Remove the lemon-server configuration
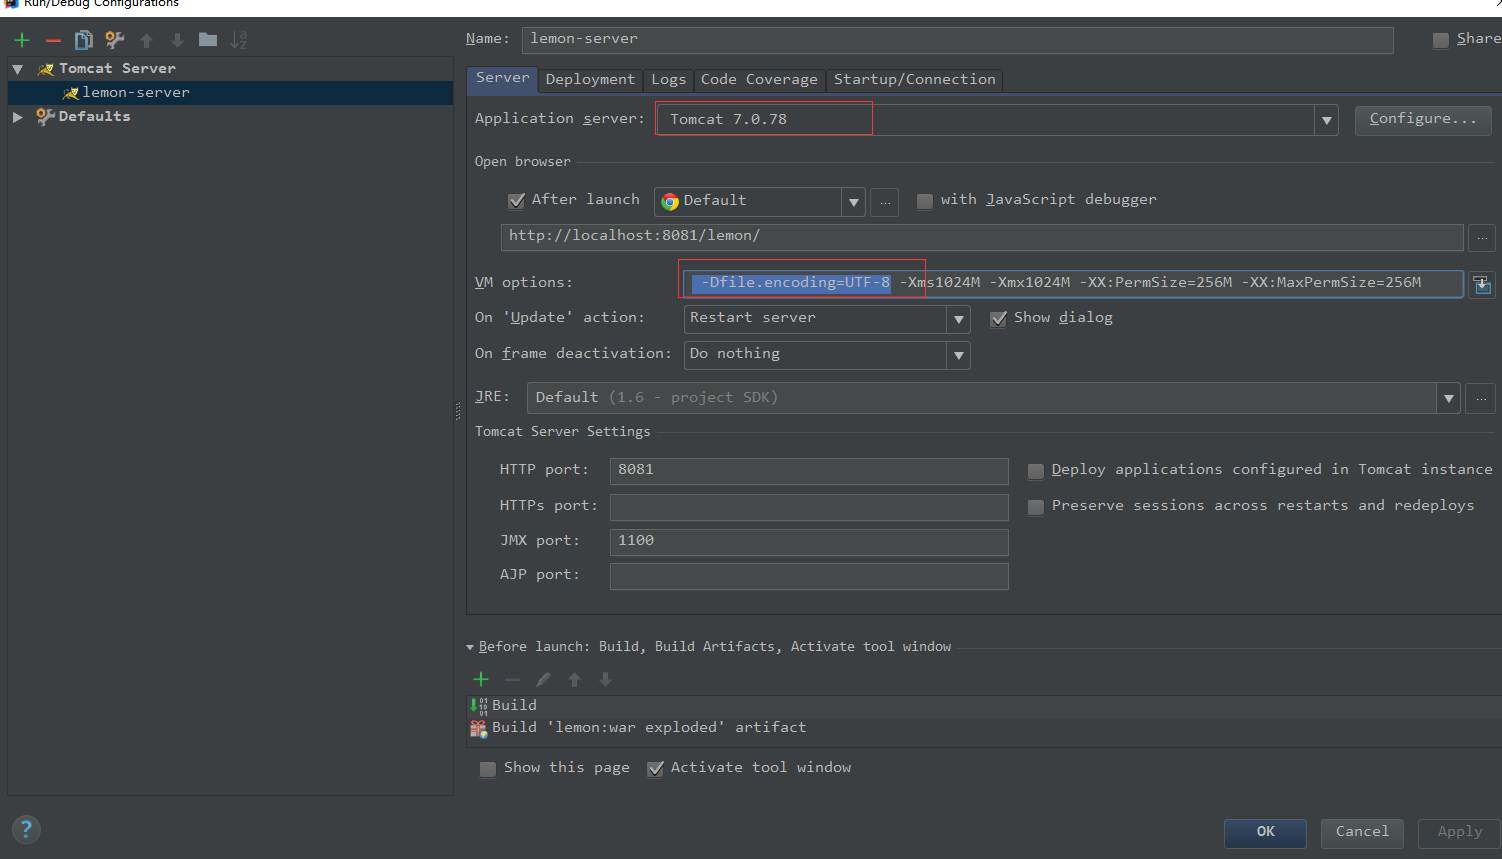1502x859 pixels. 52,40
